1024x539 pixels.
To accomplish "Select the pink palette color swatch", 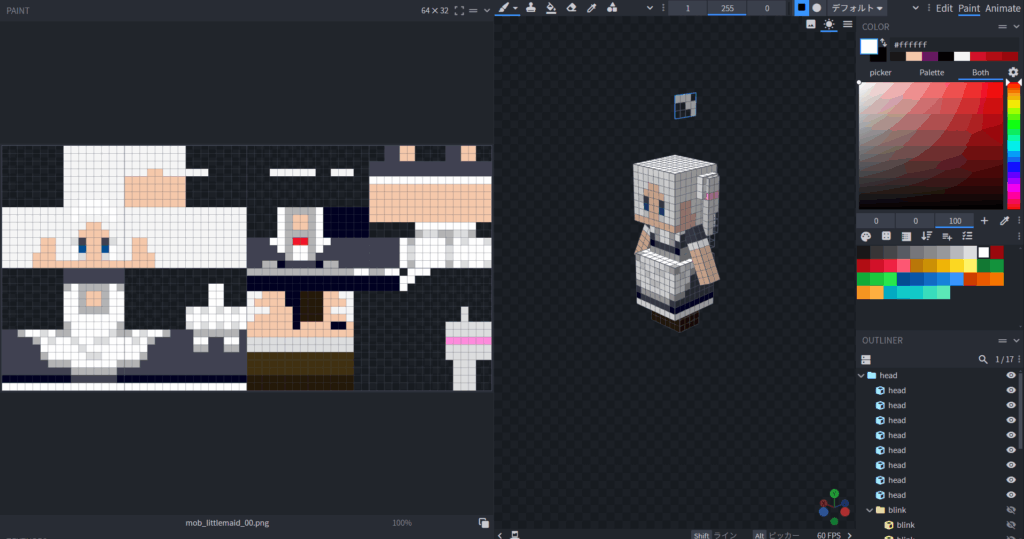I will tap(904, 266).
